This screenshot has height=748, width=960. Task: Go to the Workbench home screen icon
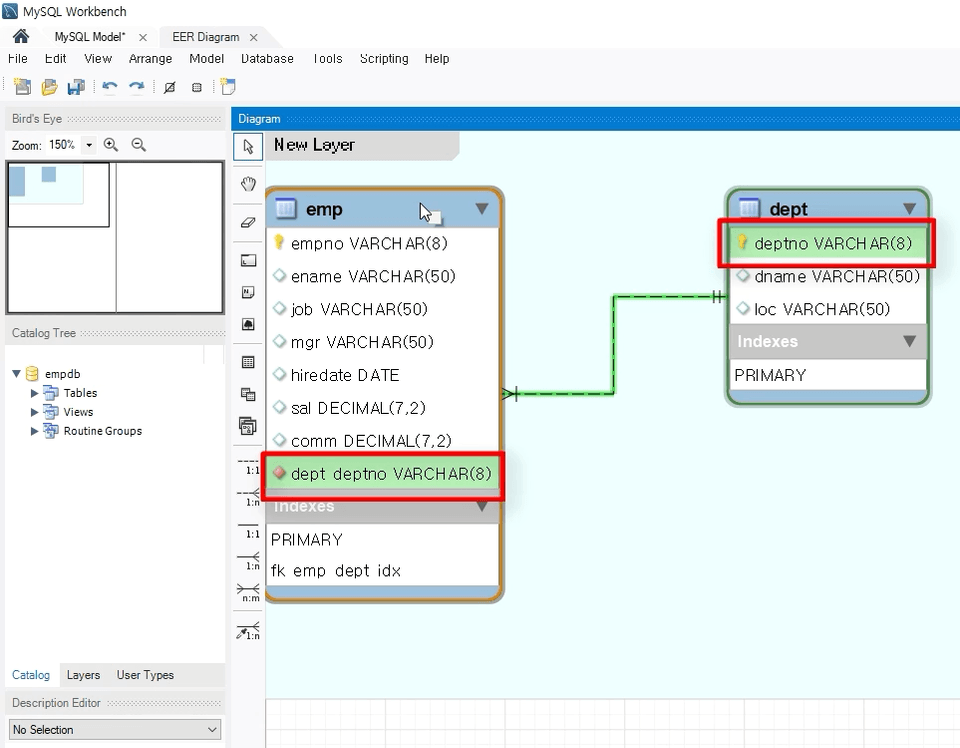point(21,37)
